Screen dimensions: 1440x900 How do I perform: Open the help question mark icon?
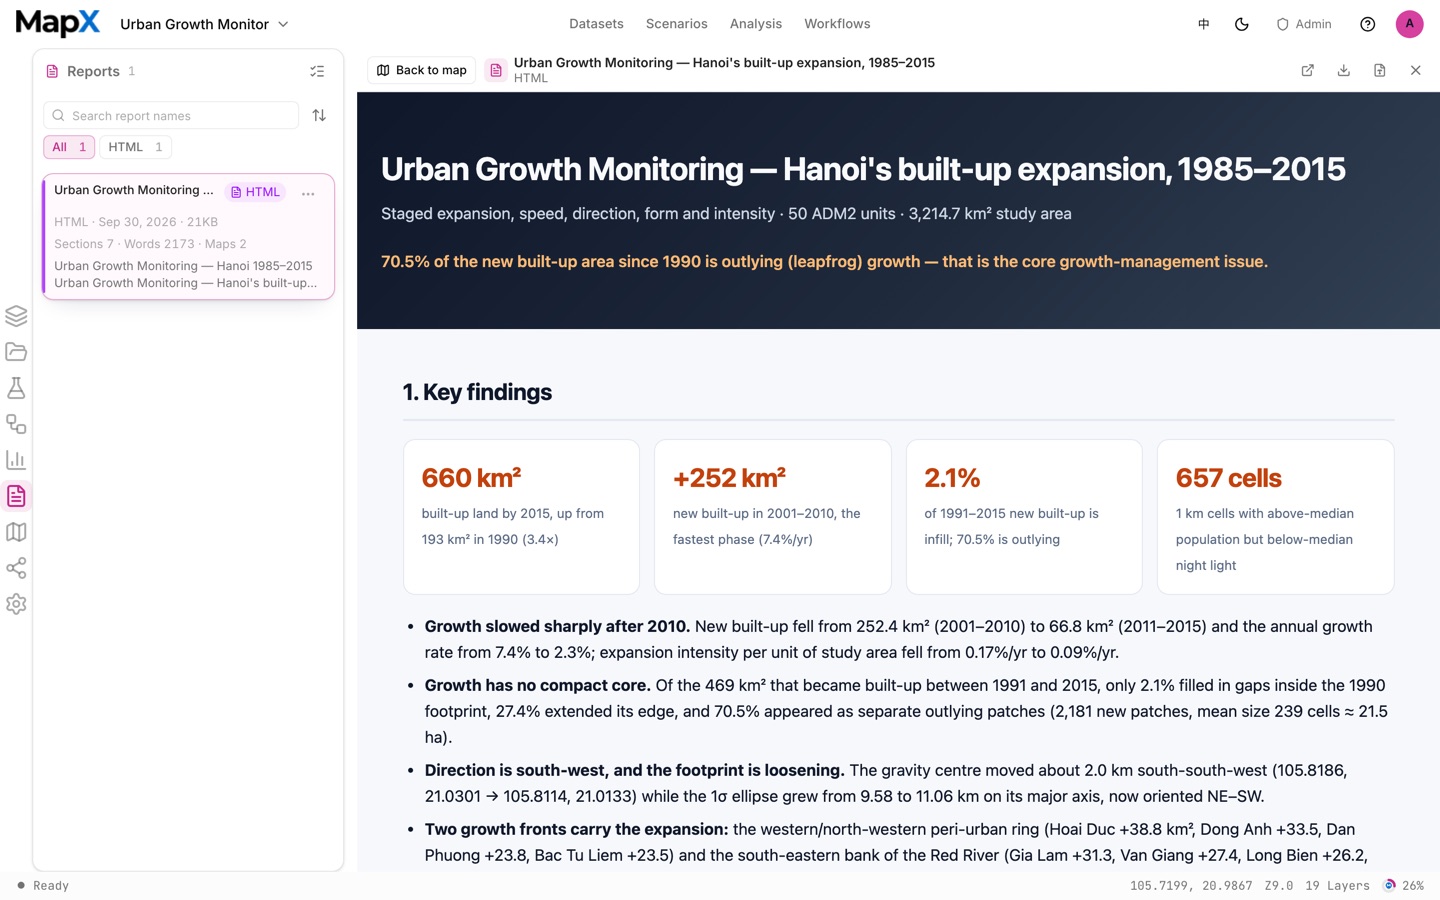click(1368, 24)
